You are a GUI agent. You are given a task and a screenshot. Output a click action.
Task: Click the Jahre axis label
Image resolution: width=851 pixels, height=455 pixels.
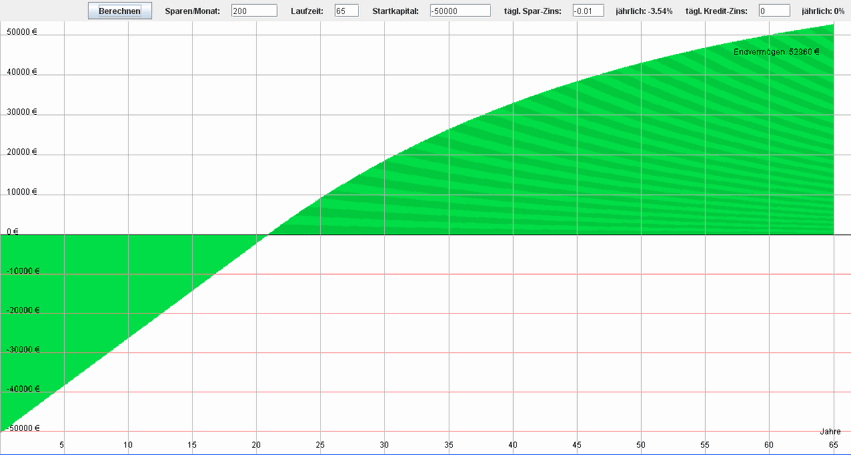[x=830, y=431]
